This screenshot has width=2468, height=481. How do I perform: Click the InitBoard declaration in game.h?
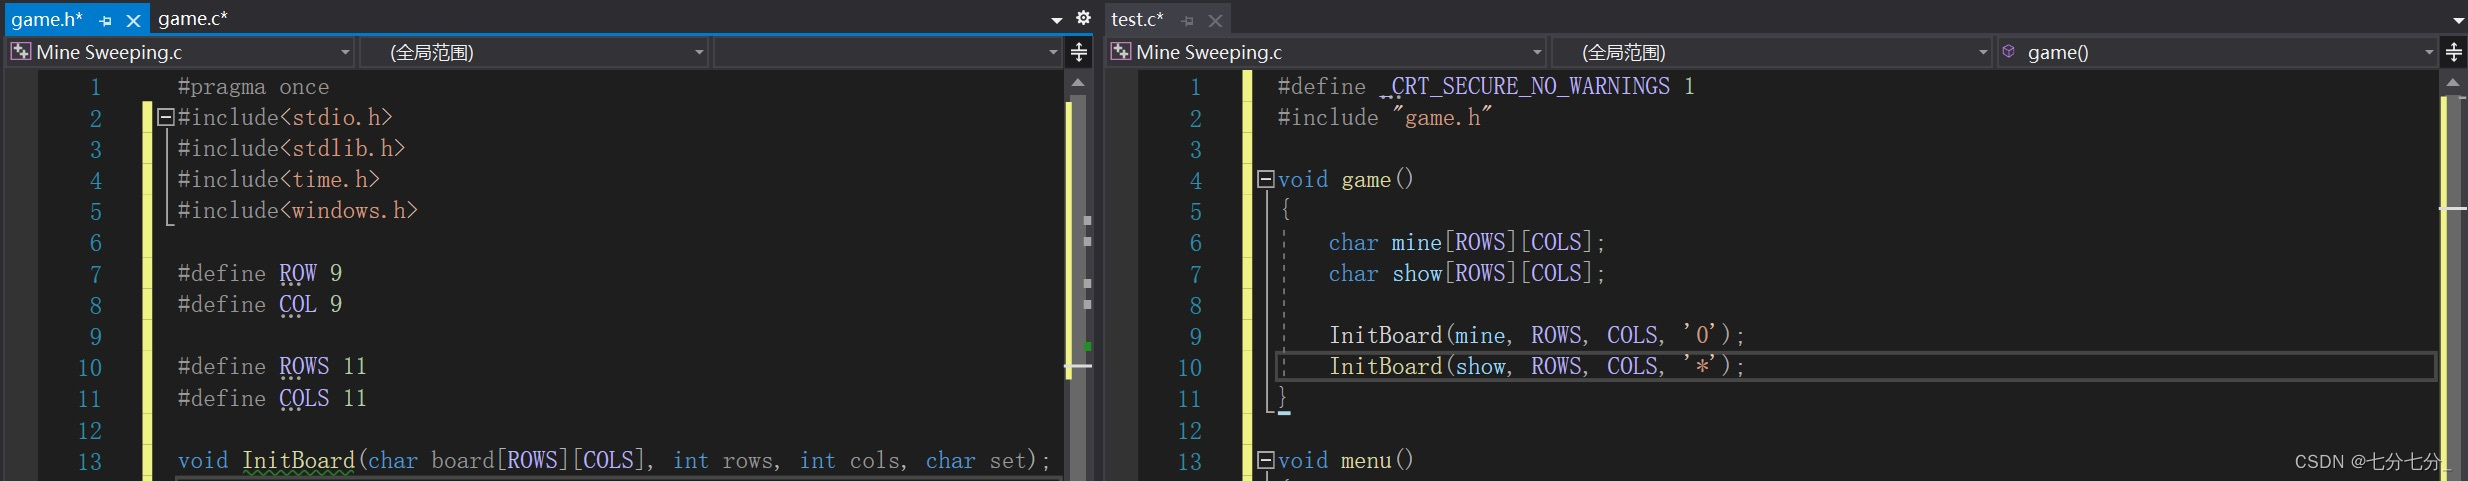[x=614, y=461]
